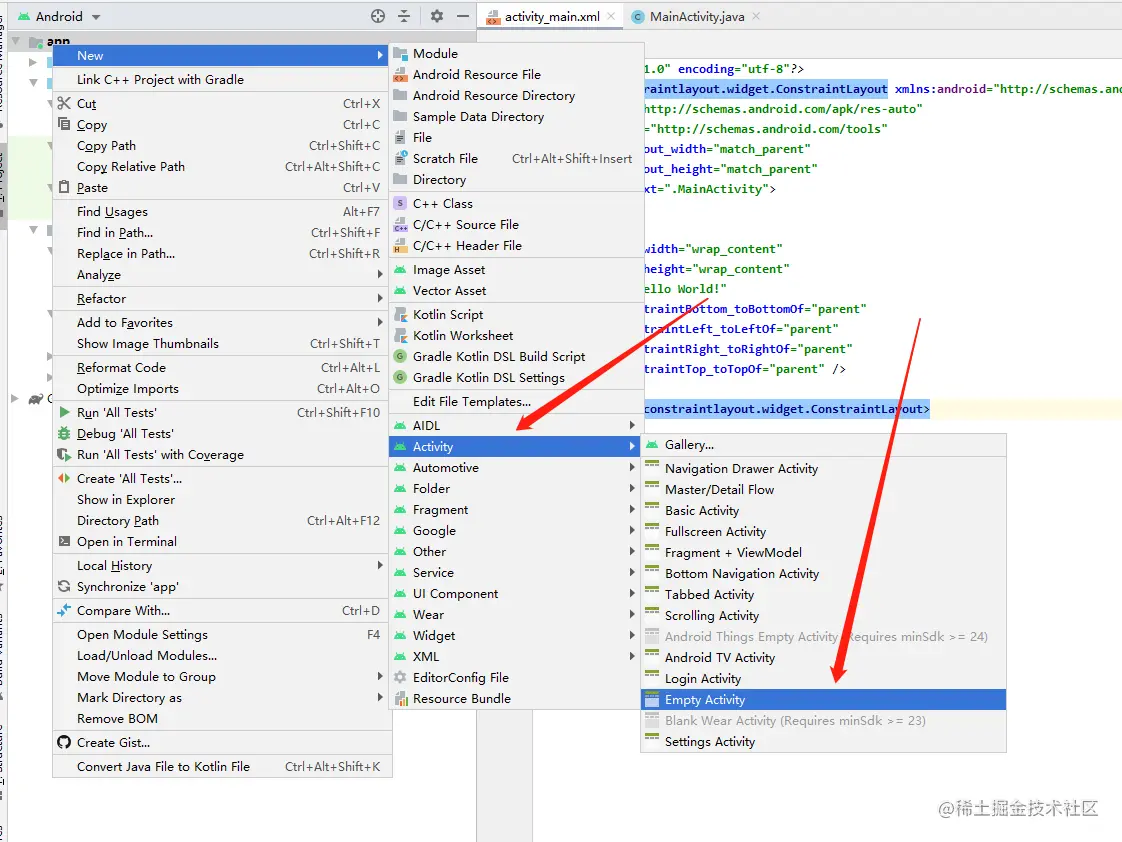Choose Convert Java File to Kotlin File
Image resolution: width=1122 pixels, height=842 pixels.
[x=222, y=766]
